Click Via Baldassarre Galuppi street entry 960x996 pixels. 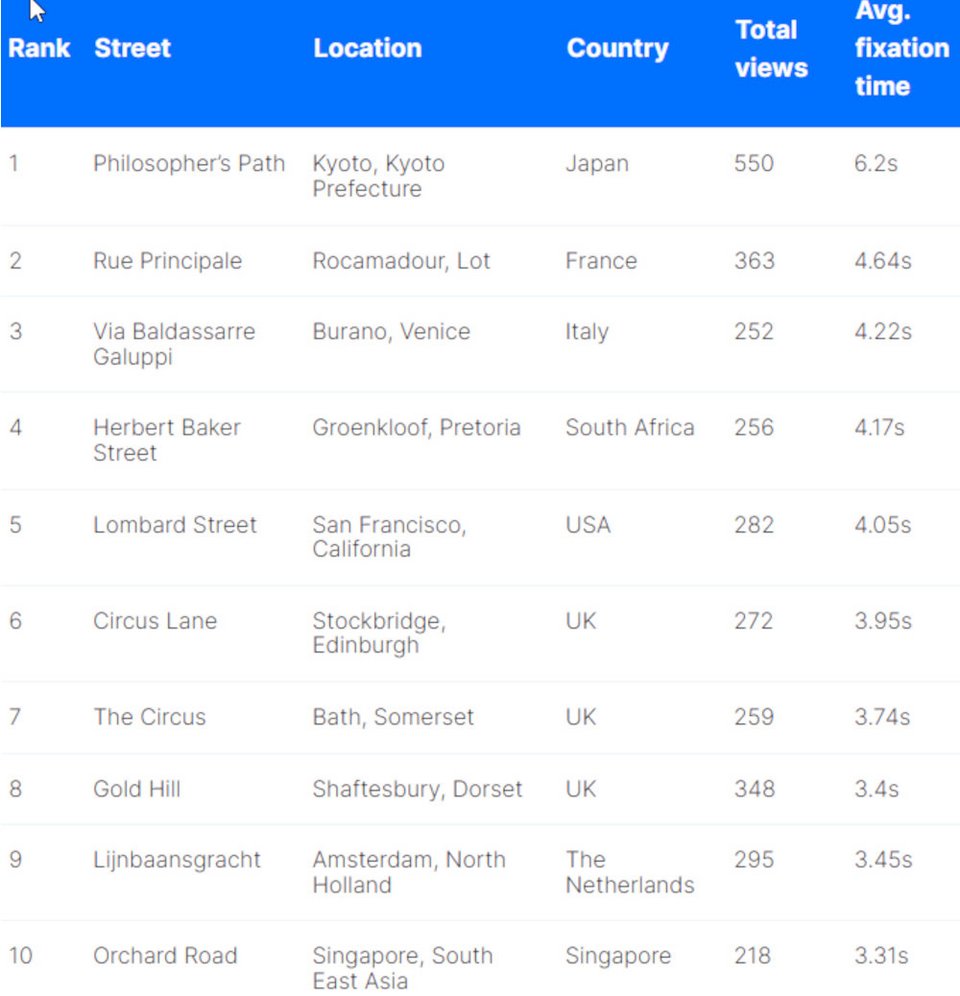174,344
